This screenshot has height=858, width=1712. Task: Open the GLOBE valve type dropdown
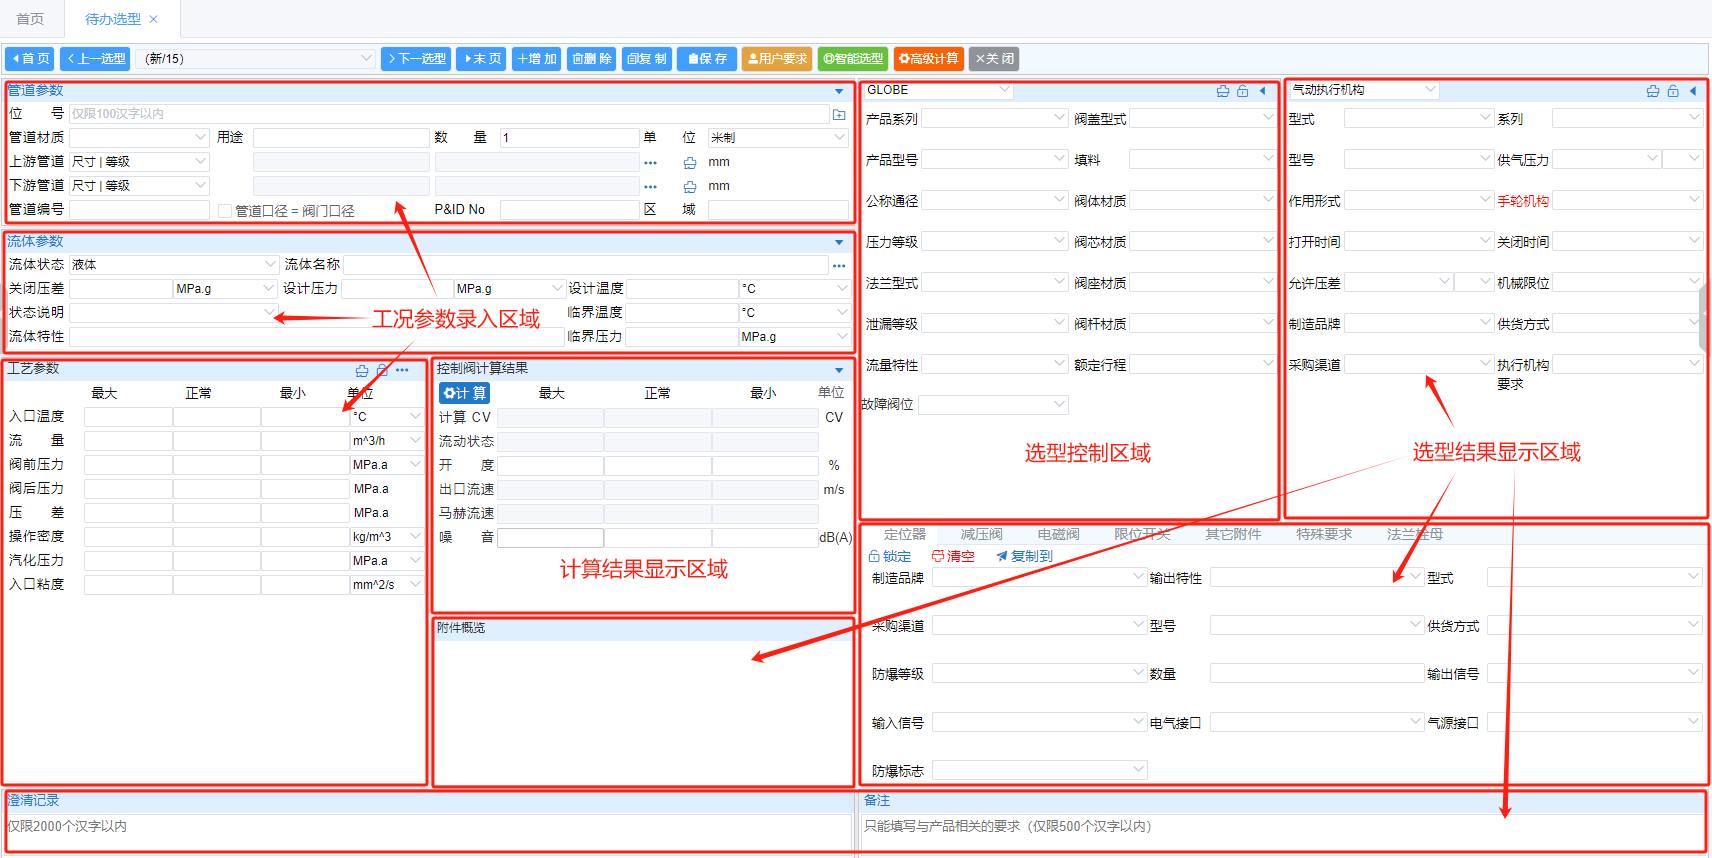(938, 90)
